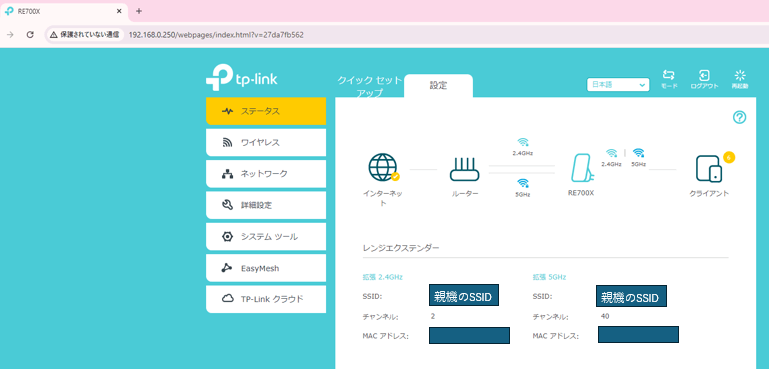Click the 5GHz SSID value 親機のSSID

pos(632,296)
